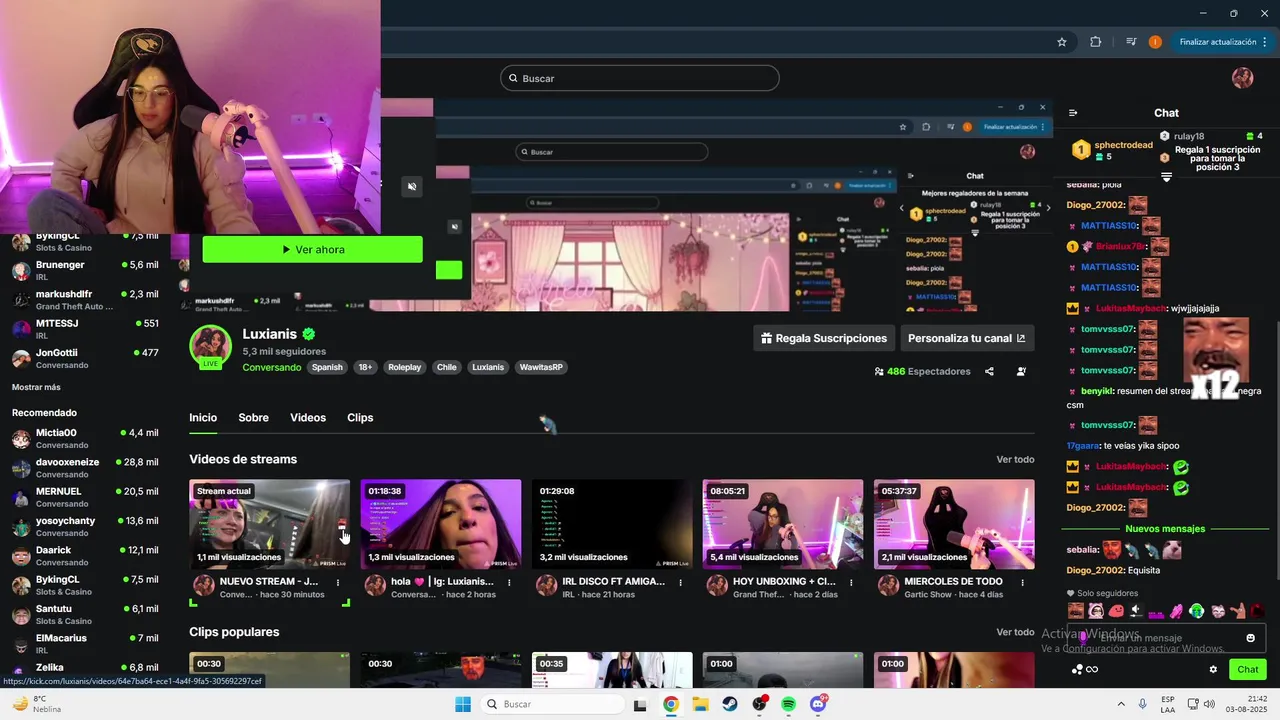Switch to the Videos tab
Screen dimensions: 1280x720
308,417
